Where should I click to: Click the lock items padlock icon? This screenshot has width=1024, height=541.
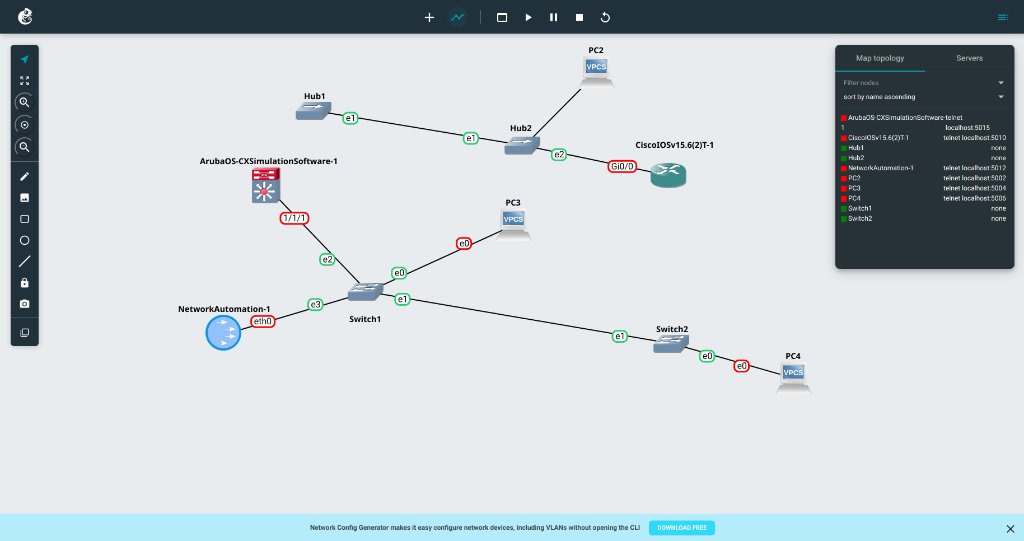pyautogui.click(x=25, y=283)
